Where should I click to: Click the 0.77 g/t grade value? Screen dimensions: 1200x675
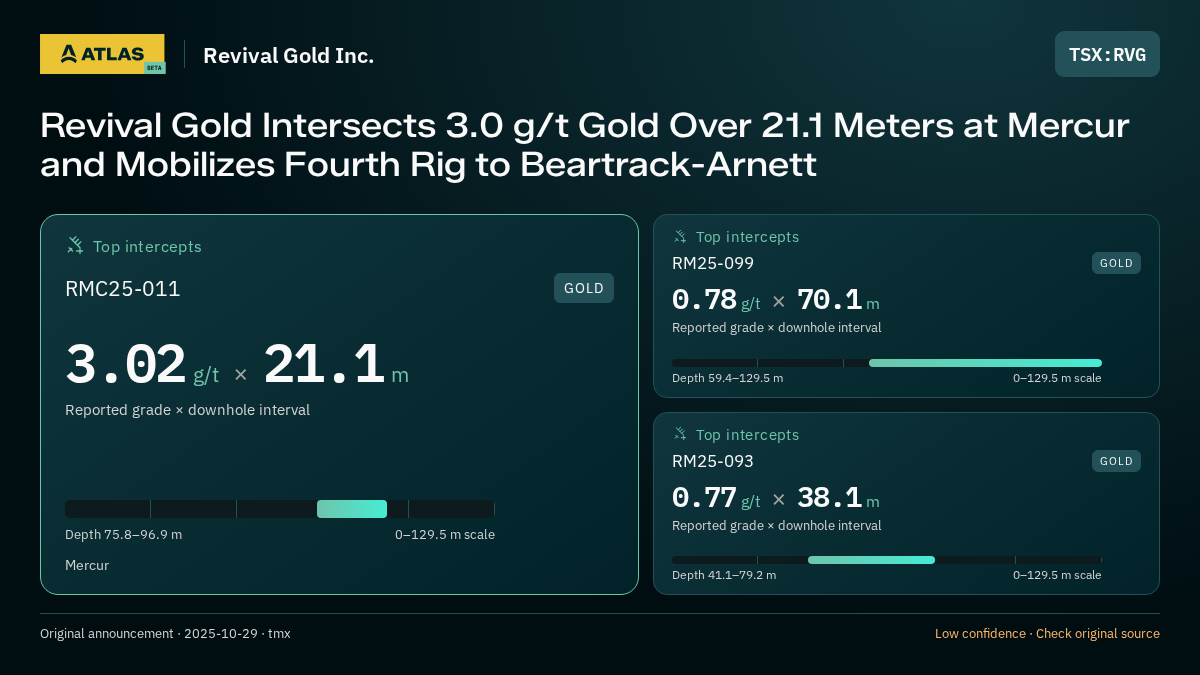coord(716,498)
